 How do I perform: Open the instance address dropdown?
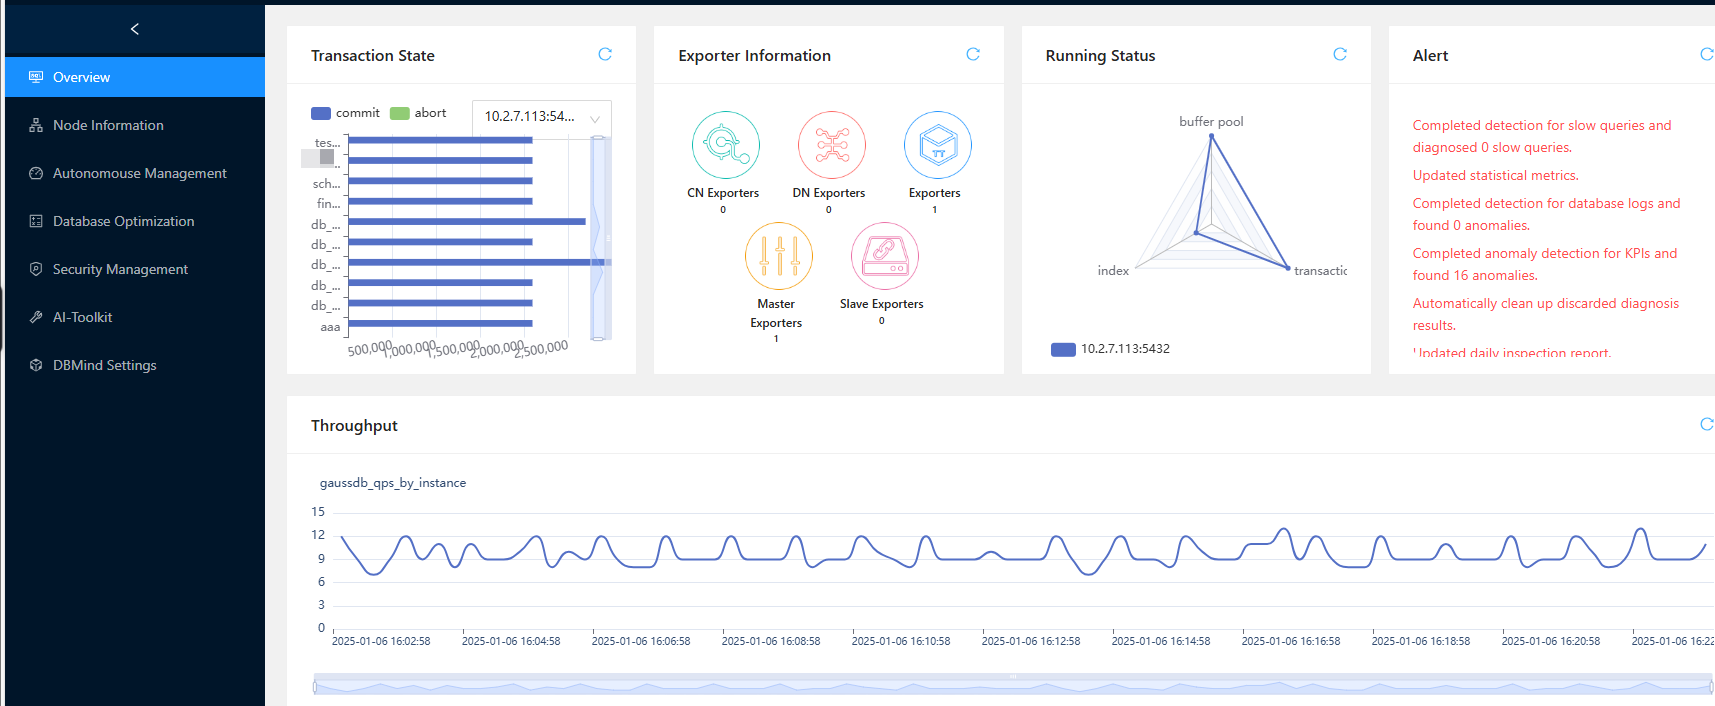(x=541, y=117)
